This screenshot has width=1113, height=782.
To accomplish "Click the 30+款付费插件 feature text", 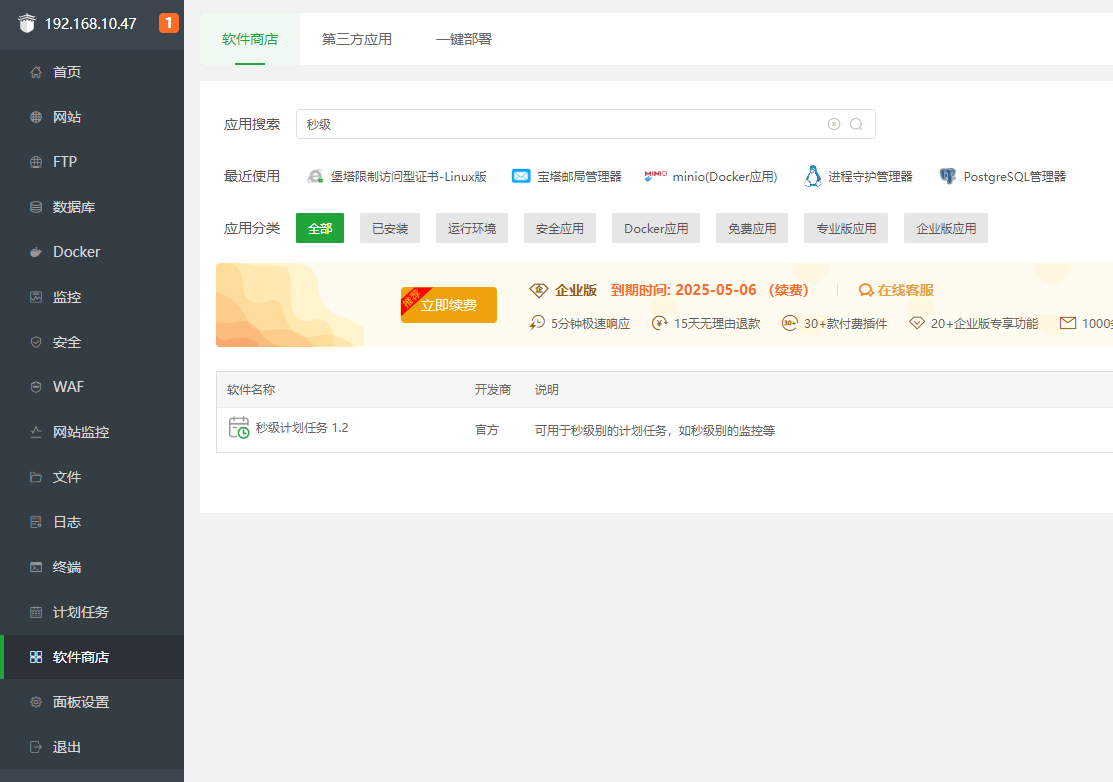I will (x=845, y=324).
